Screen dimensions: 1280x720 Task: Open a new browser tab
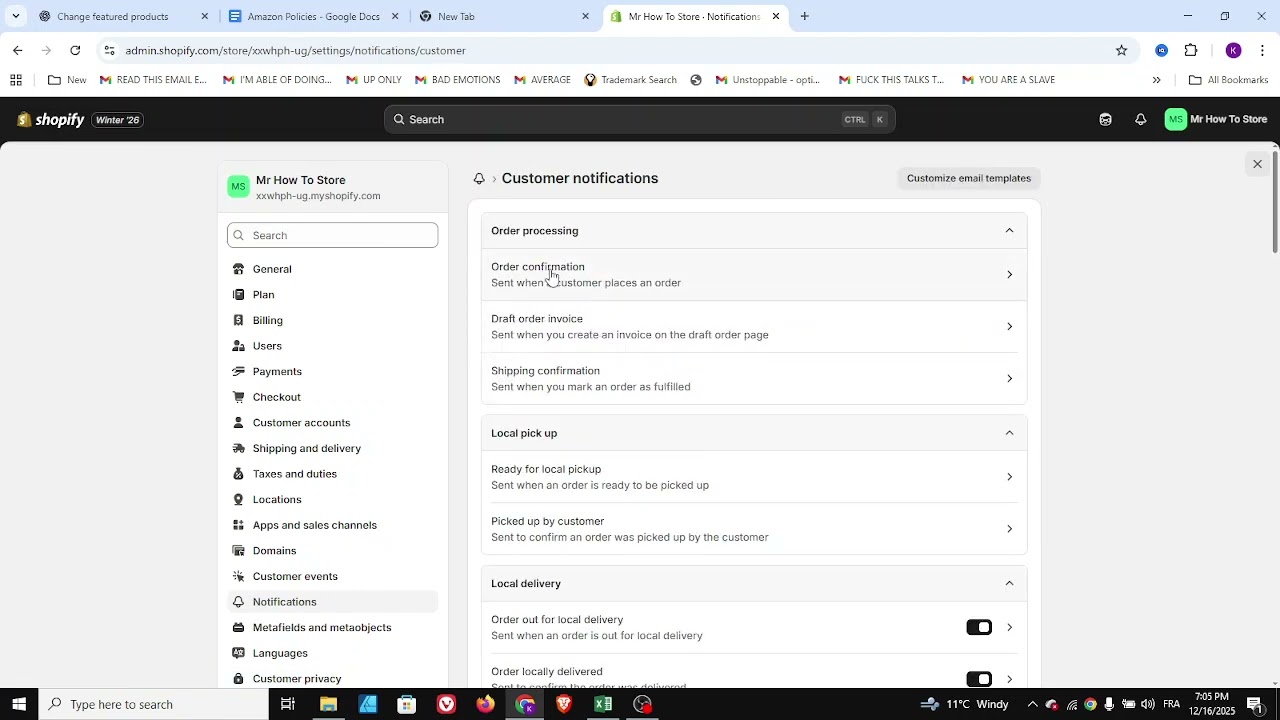804,16
